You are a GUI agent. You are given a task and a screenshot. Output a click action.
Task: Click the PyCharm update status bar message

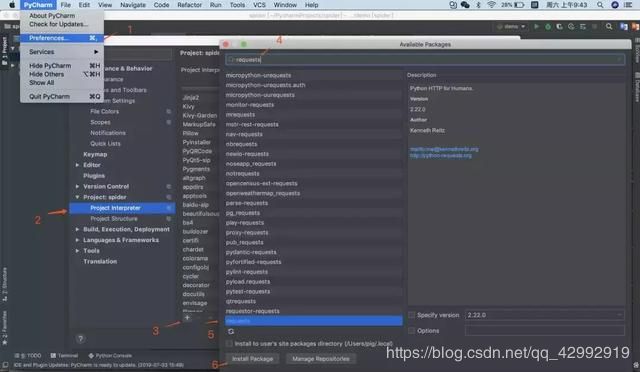point(98,365)
